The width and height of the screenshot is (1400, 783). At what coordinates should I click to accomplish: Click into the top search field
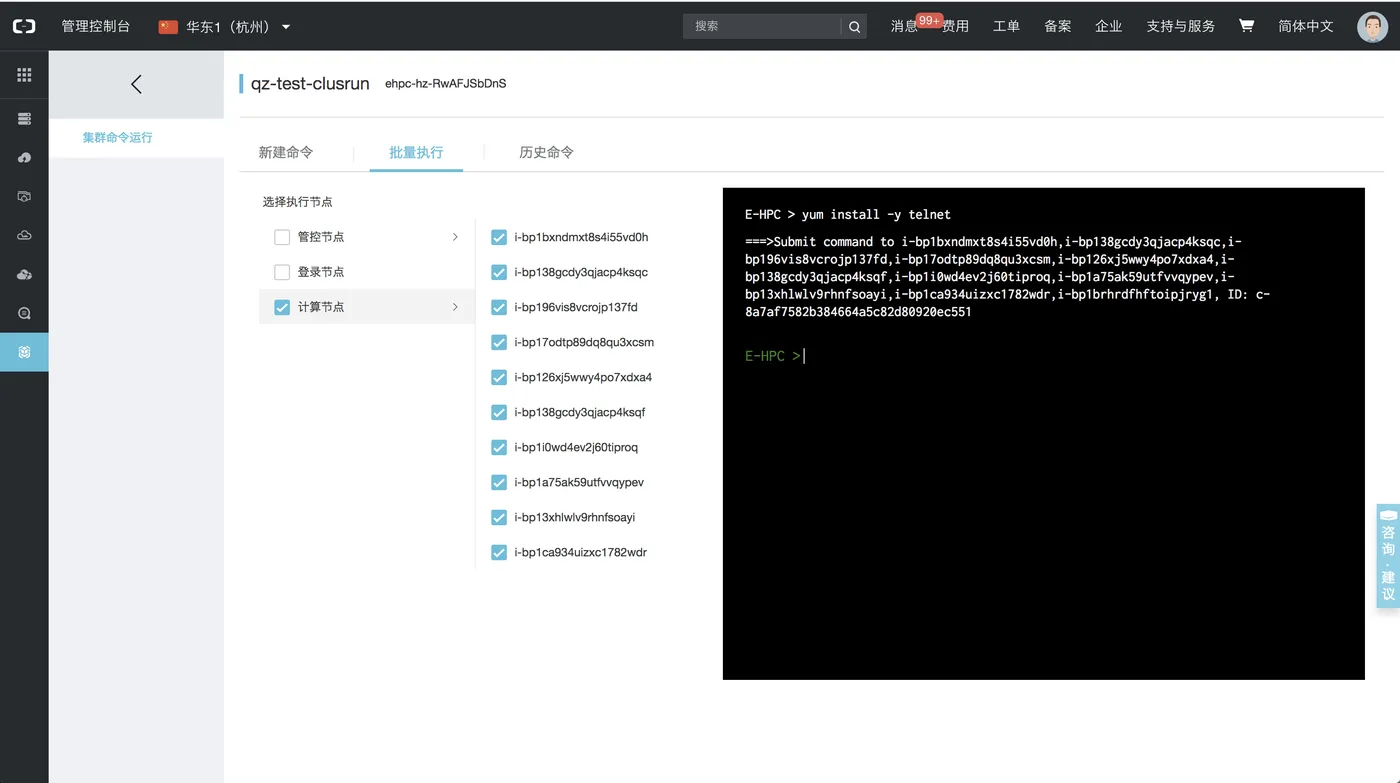click(x=762, y=27)
